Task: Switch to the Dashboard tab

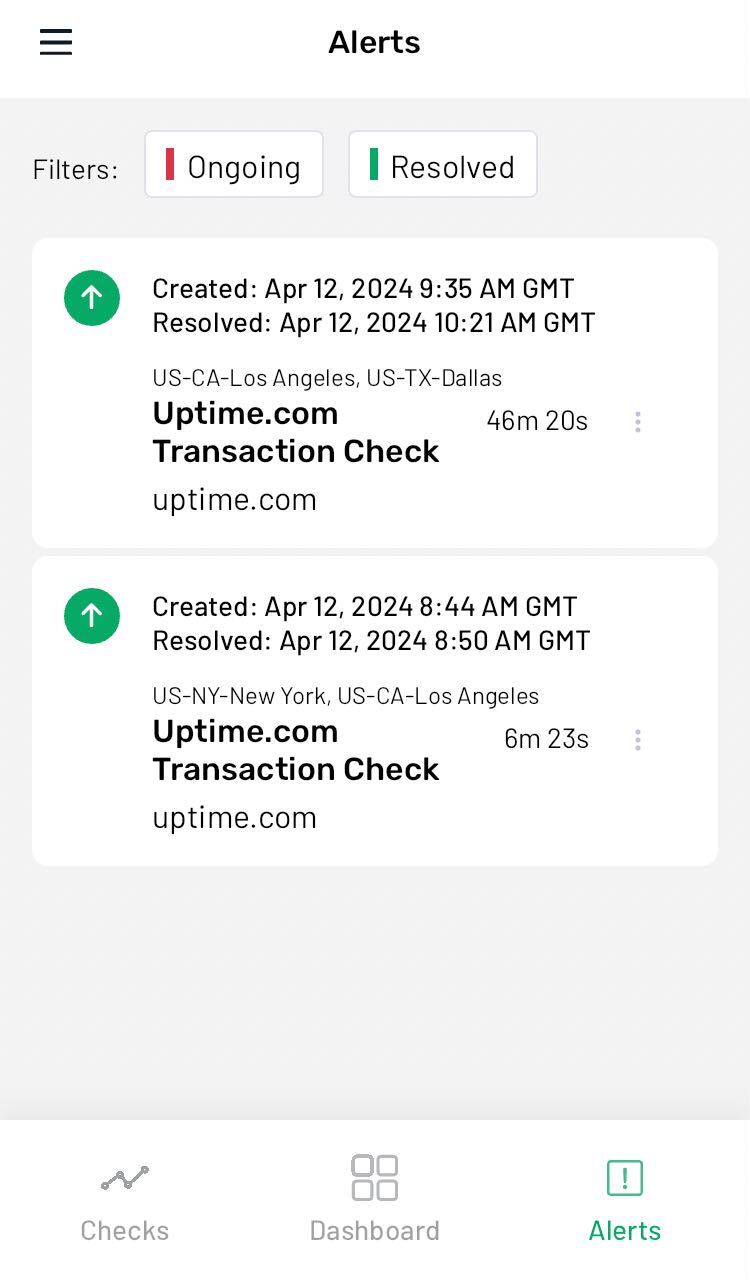Action: 374,1198
